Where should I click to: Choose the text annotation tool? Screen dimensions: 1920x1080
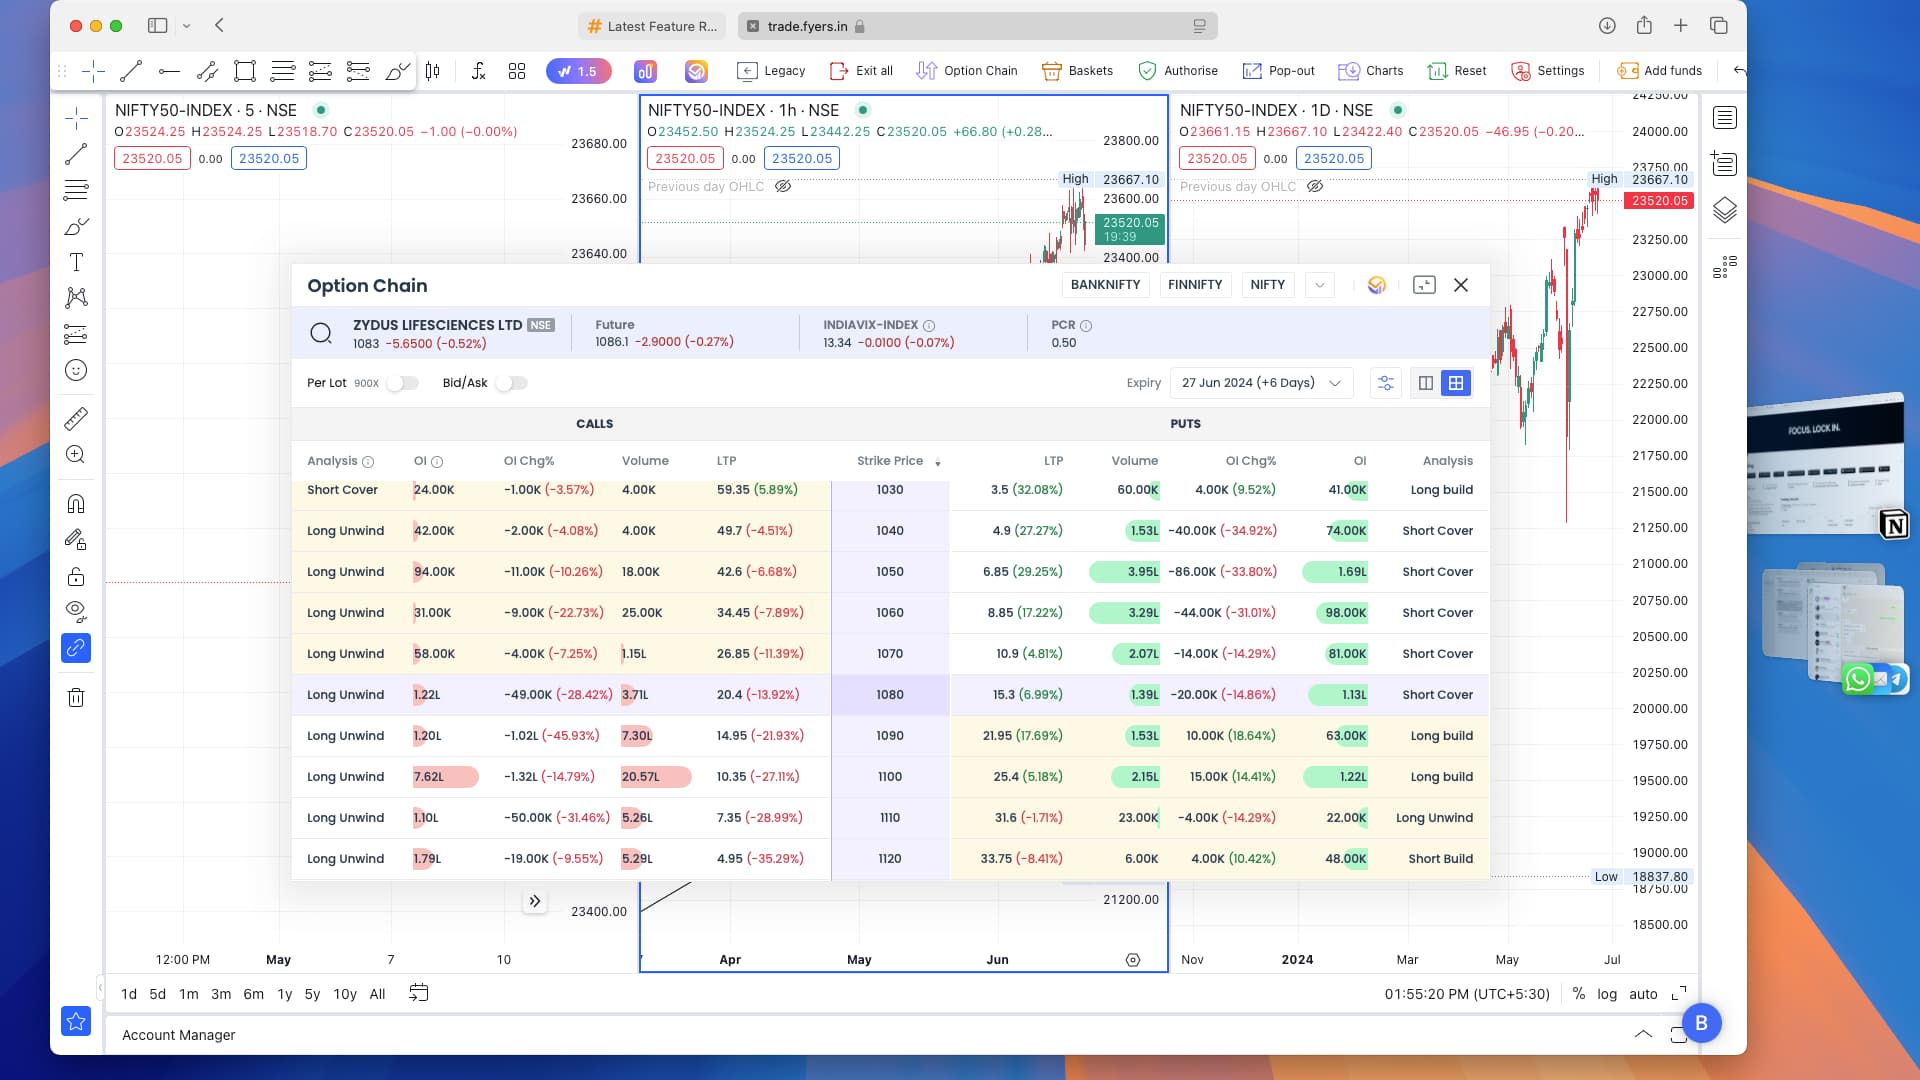click(x=76, y=262)
